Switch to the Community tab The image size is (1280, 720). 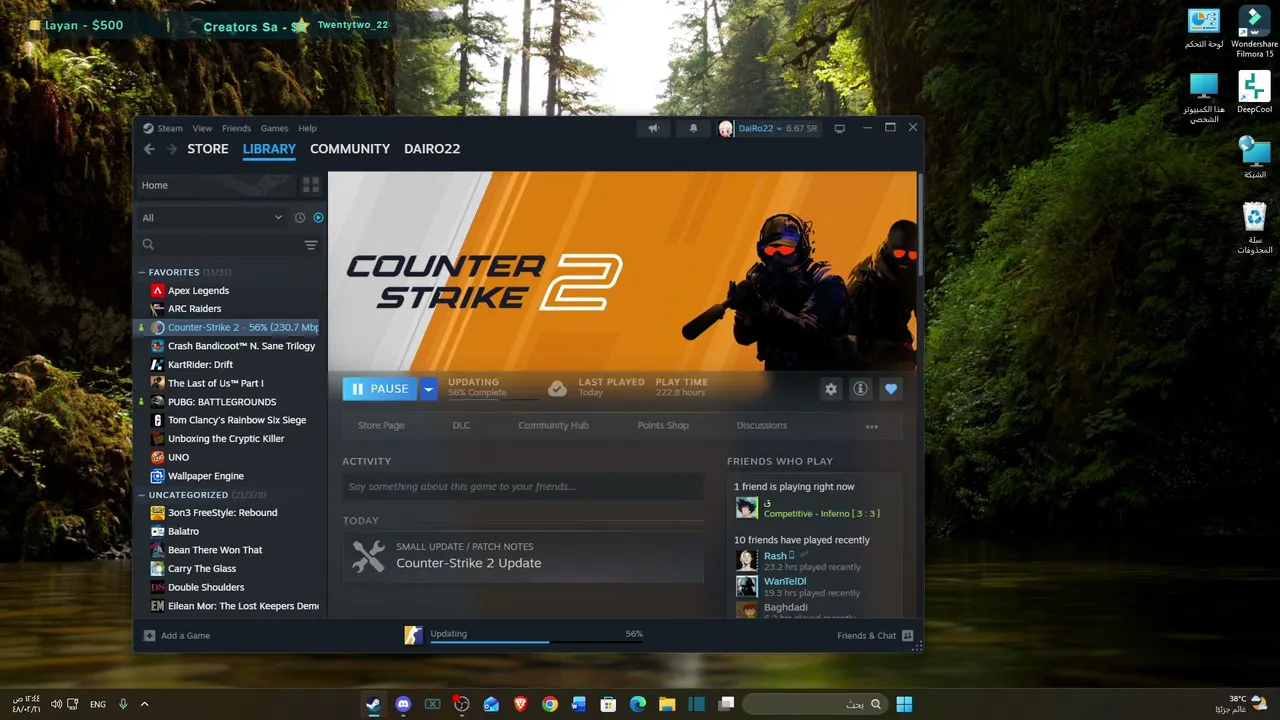(x=350, y=149)
